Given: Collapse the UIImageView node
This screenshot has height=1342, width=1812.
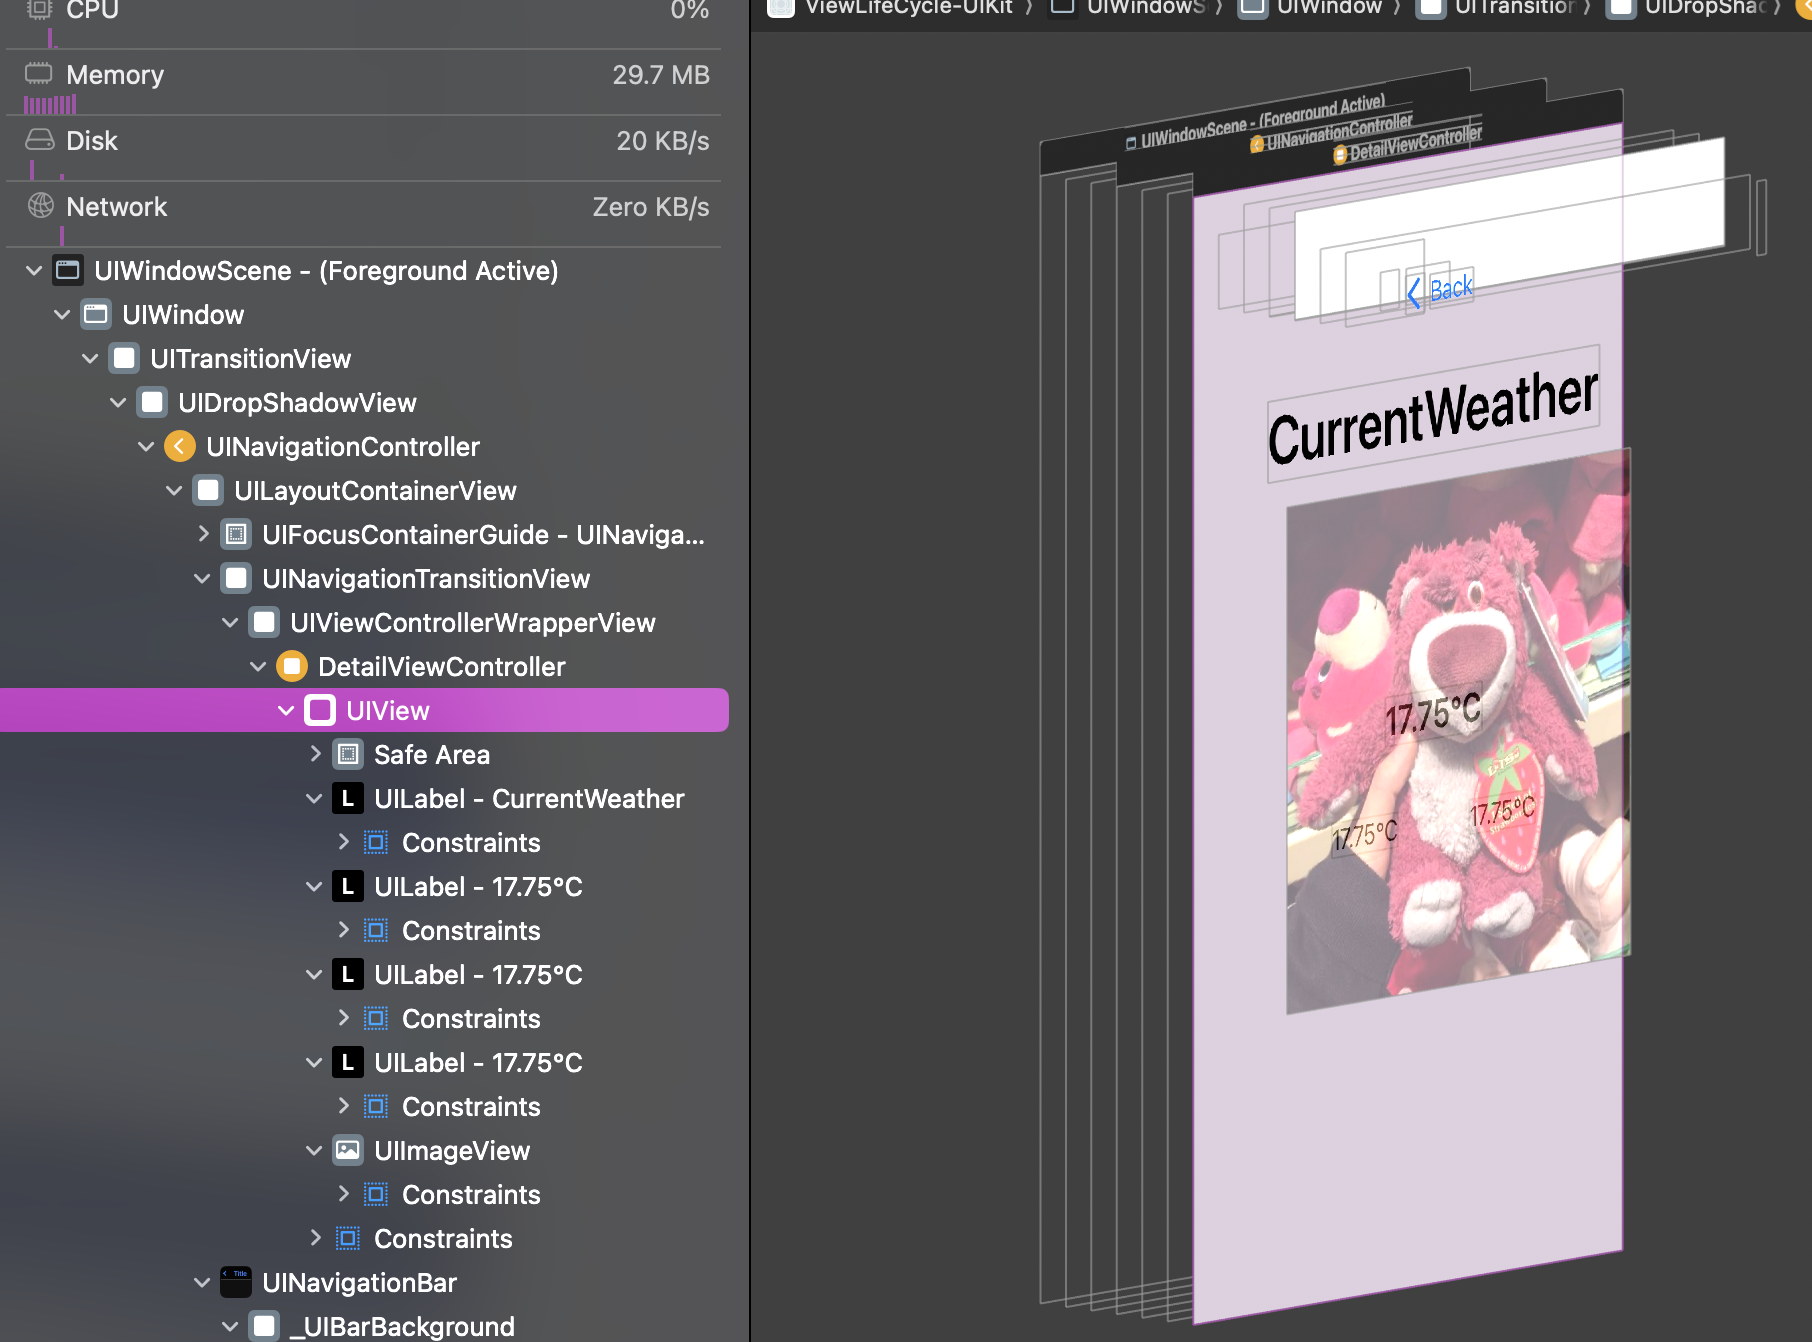Looking at the screenshot, I should coord(314,1151).
